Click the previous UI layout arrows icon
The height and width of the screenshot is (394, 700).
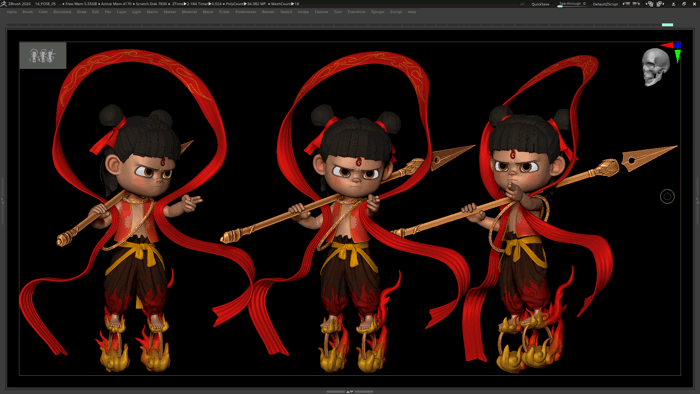[x=626, y=4]
